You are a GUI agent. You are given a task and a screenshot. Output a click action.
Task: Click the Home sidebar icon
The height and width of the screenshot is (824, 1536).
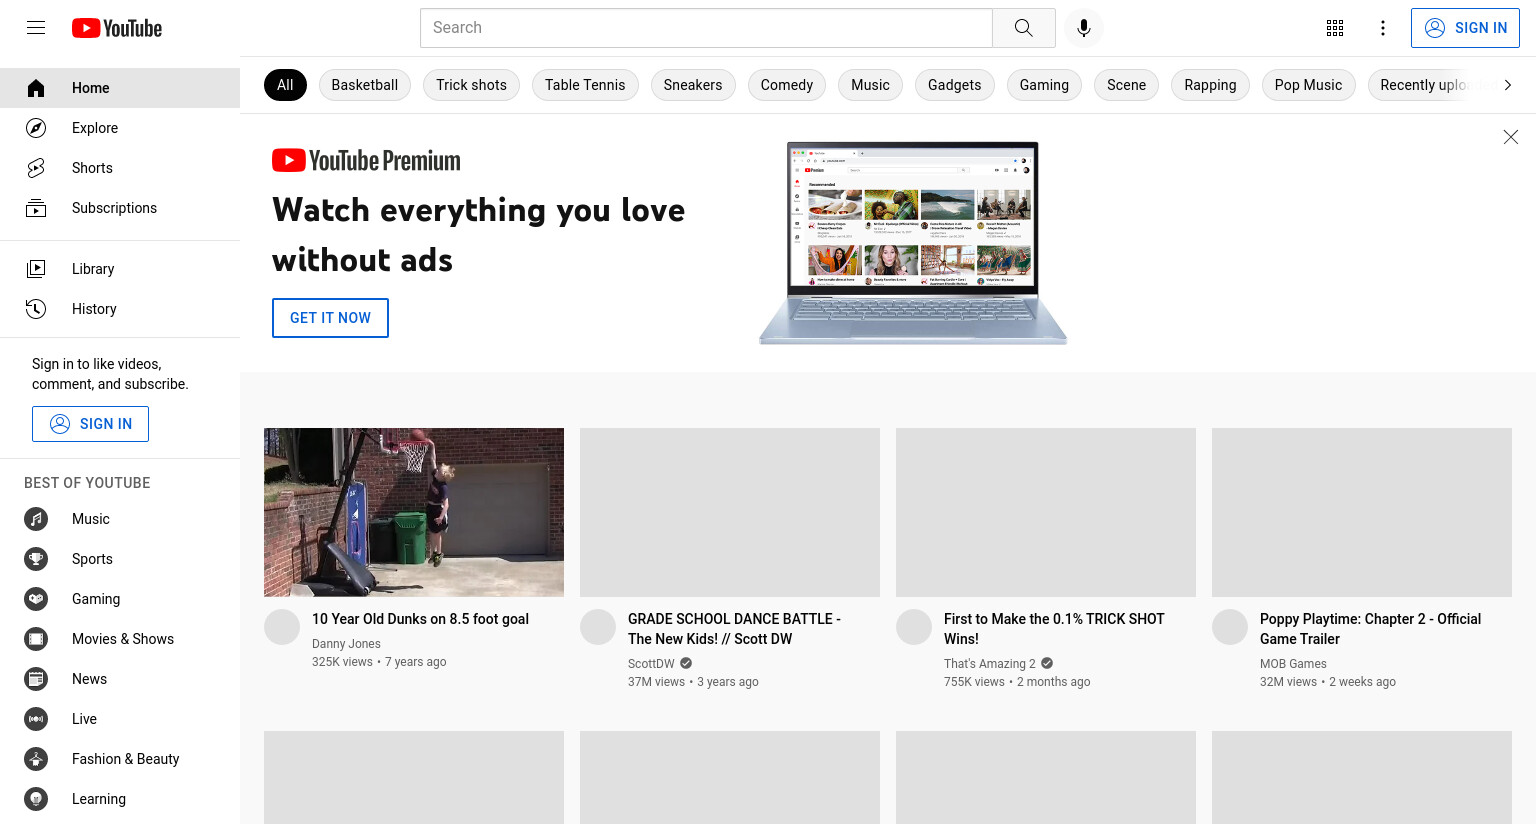[x=36, y=88]
